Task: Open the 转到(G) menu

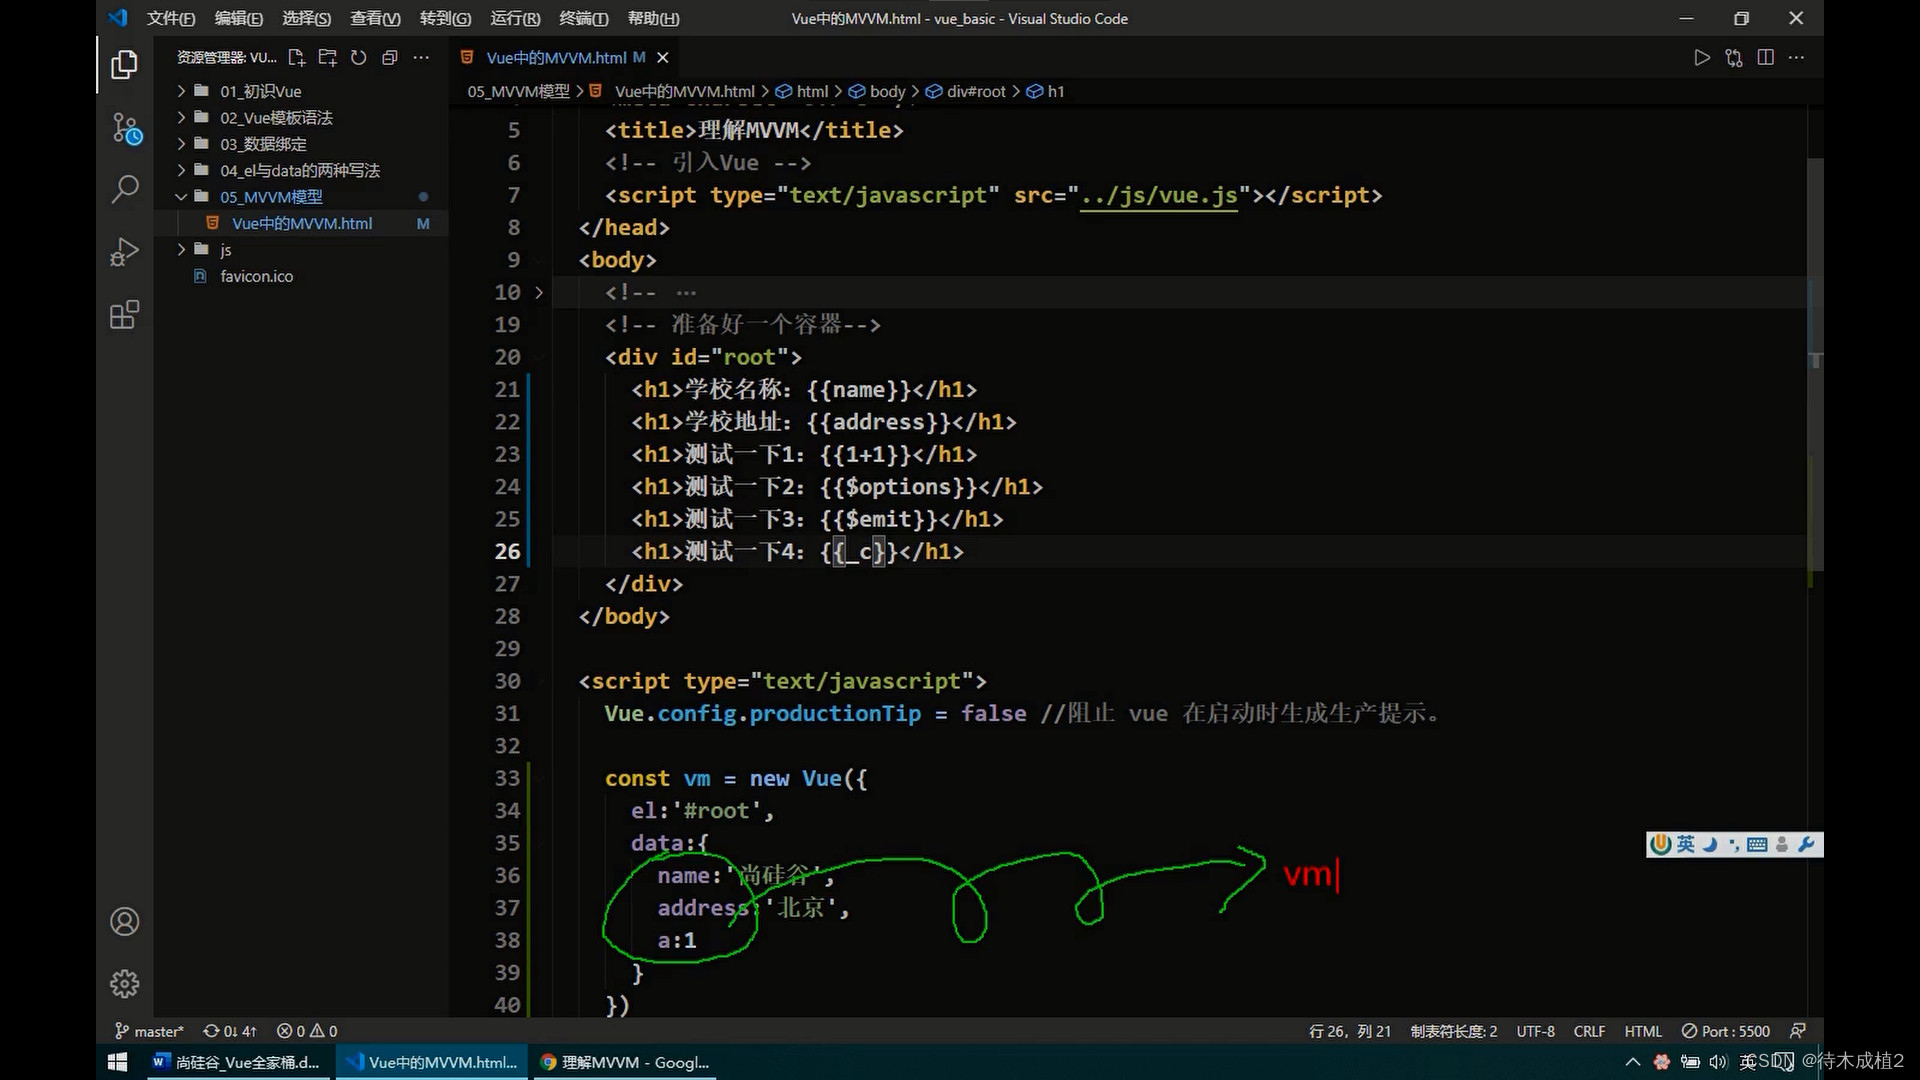Action: coord(445,18)
